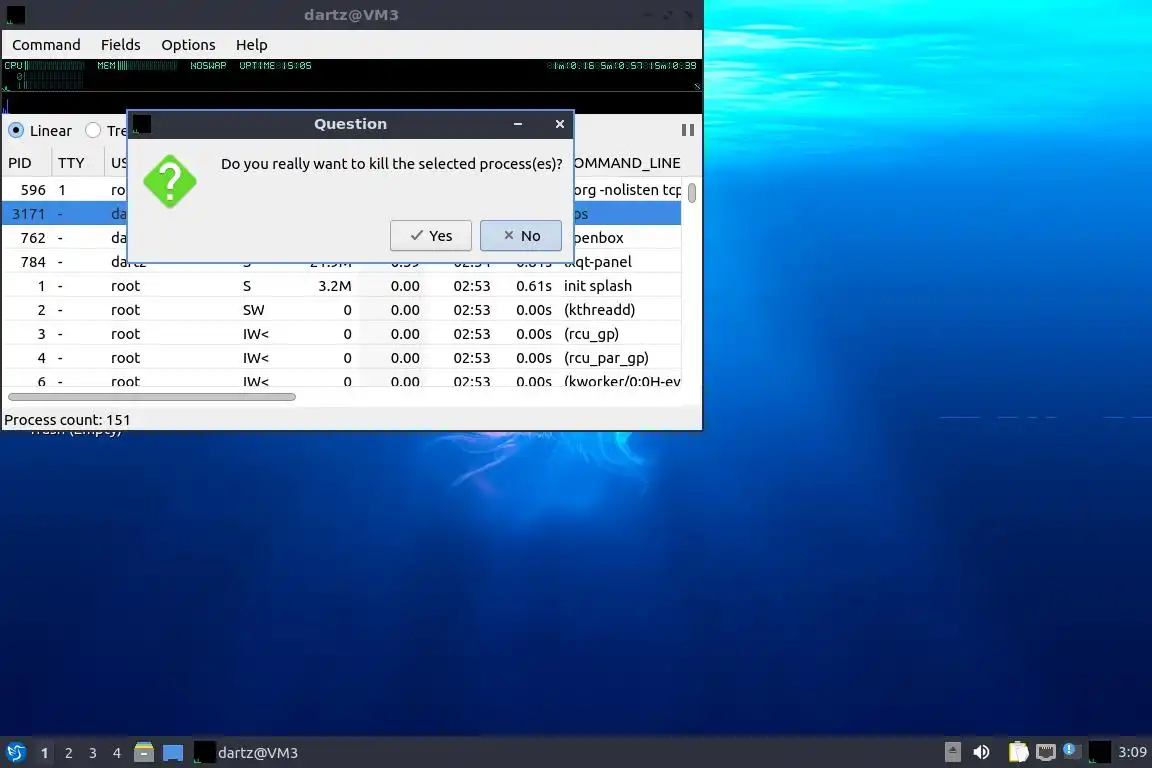The width and height of the screenshot is (1152, 768).
Task: Sort by the PID column header
Action: coord(26,163)
